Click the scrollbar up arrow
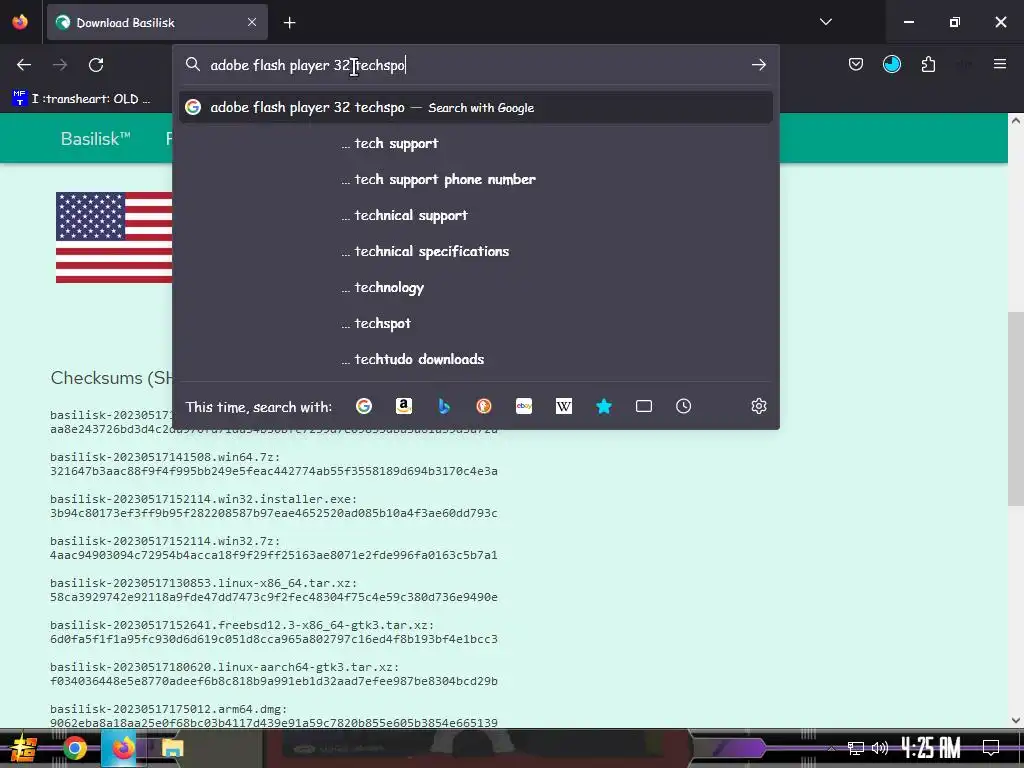1024x768 pixels. 1016,121
